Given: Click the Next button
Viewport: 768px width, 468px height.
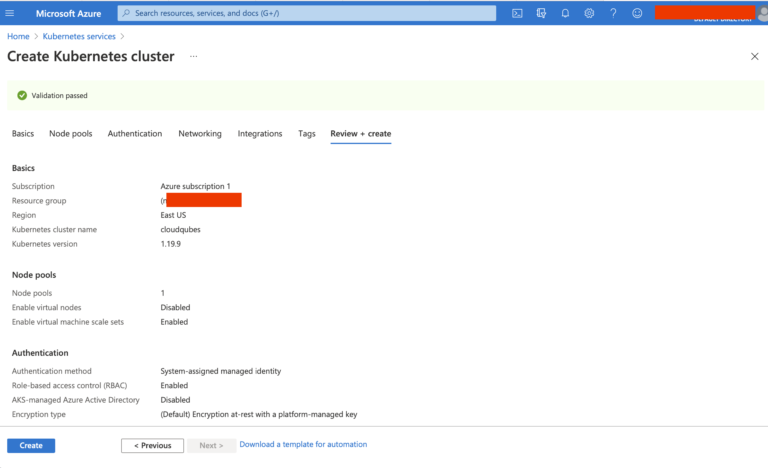Looking at the screenshot, I should (x=211, y=445).
